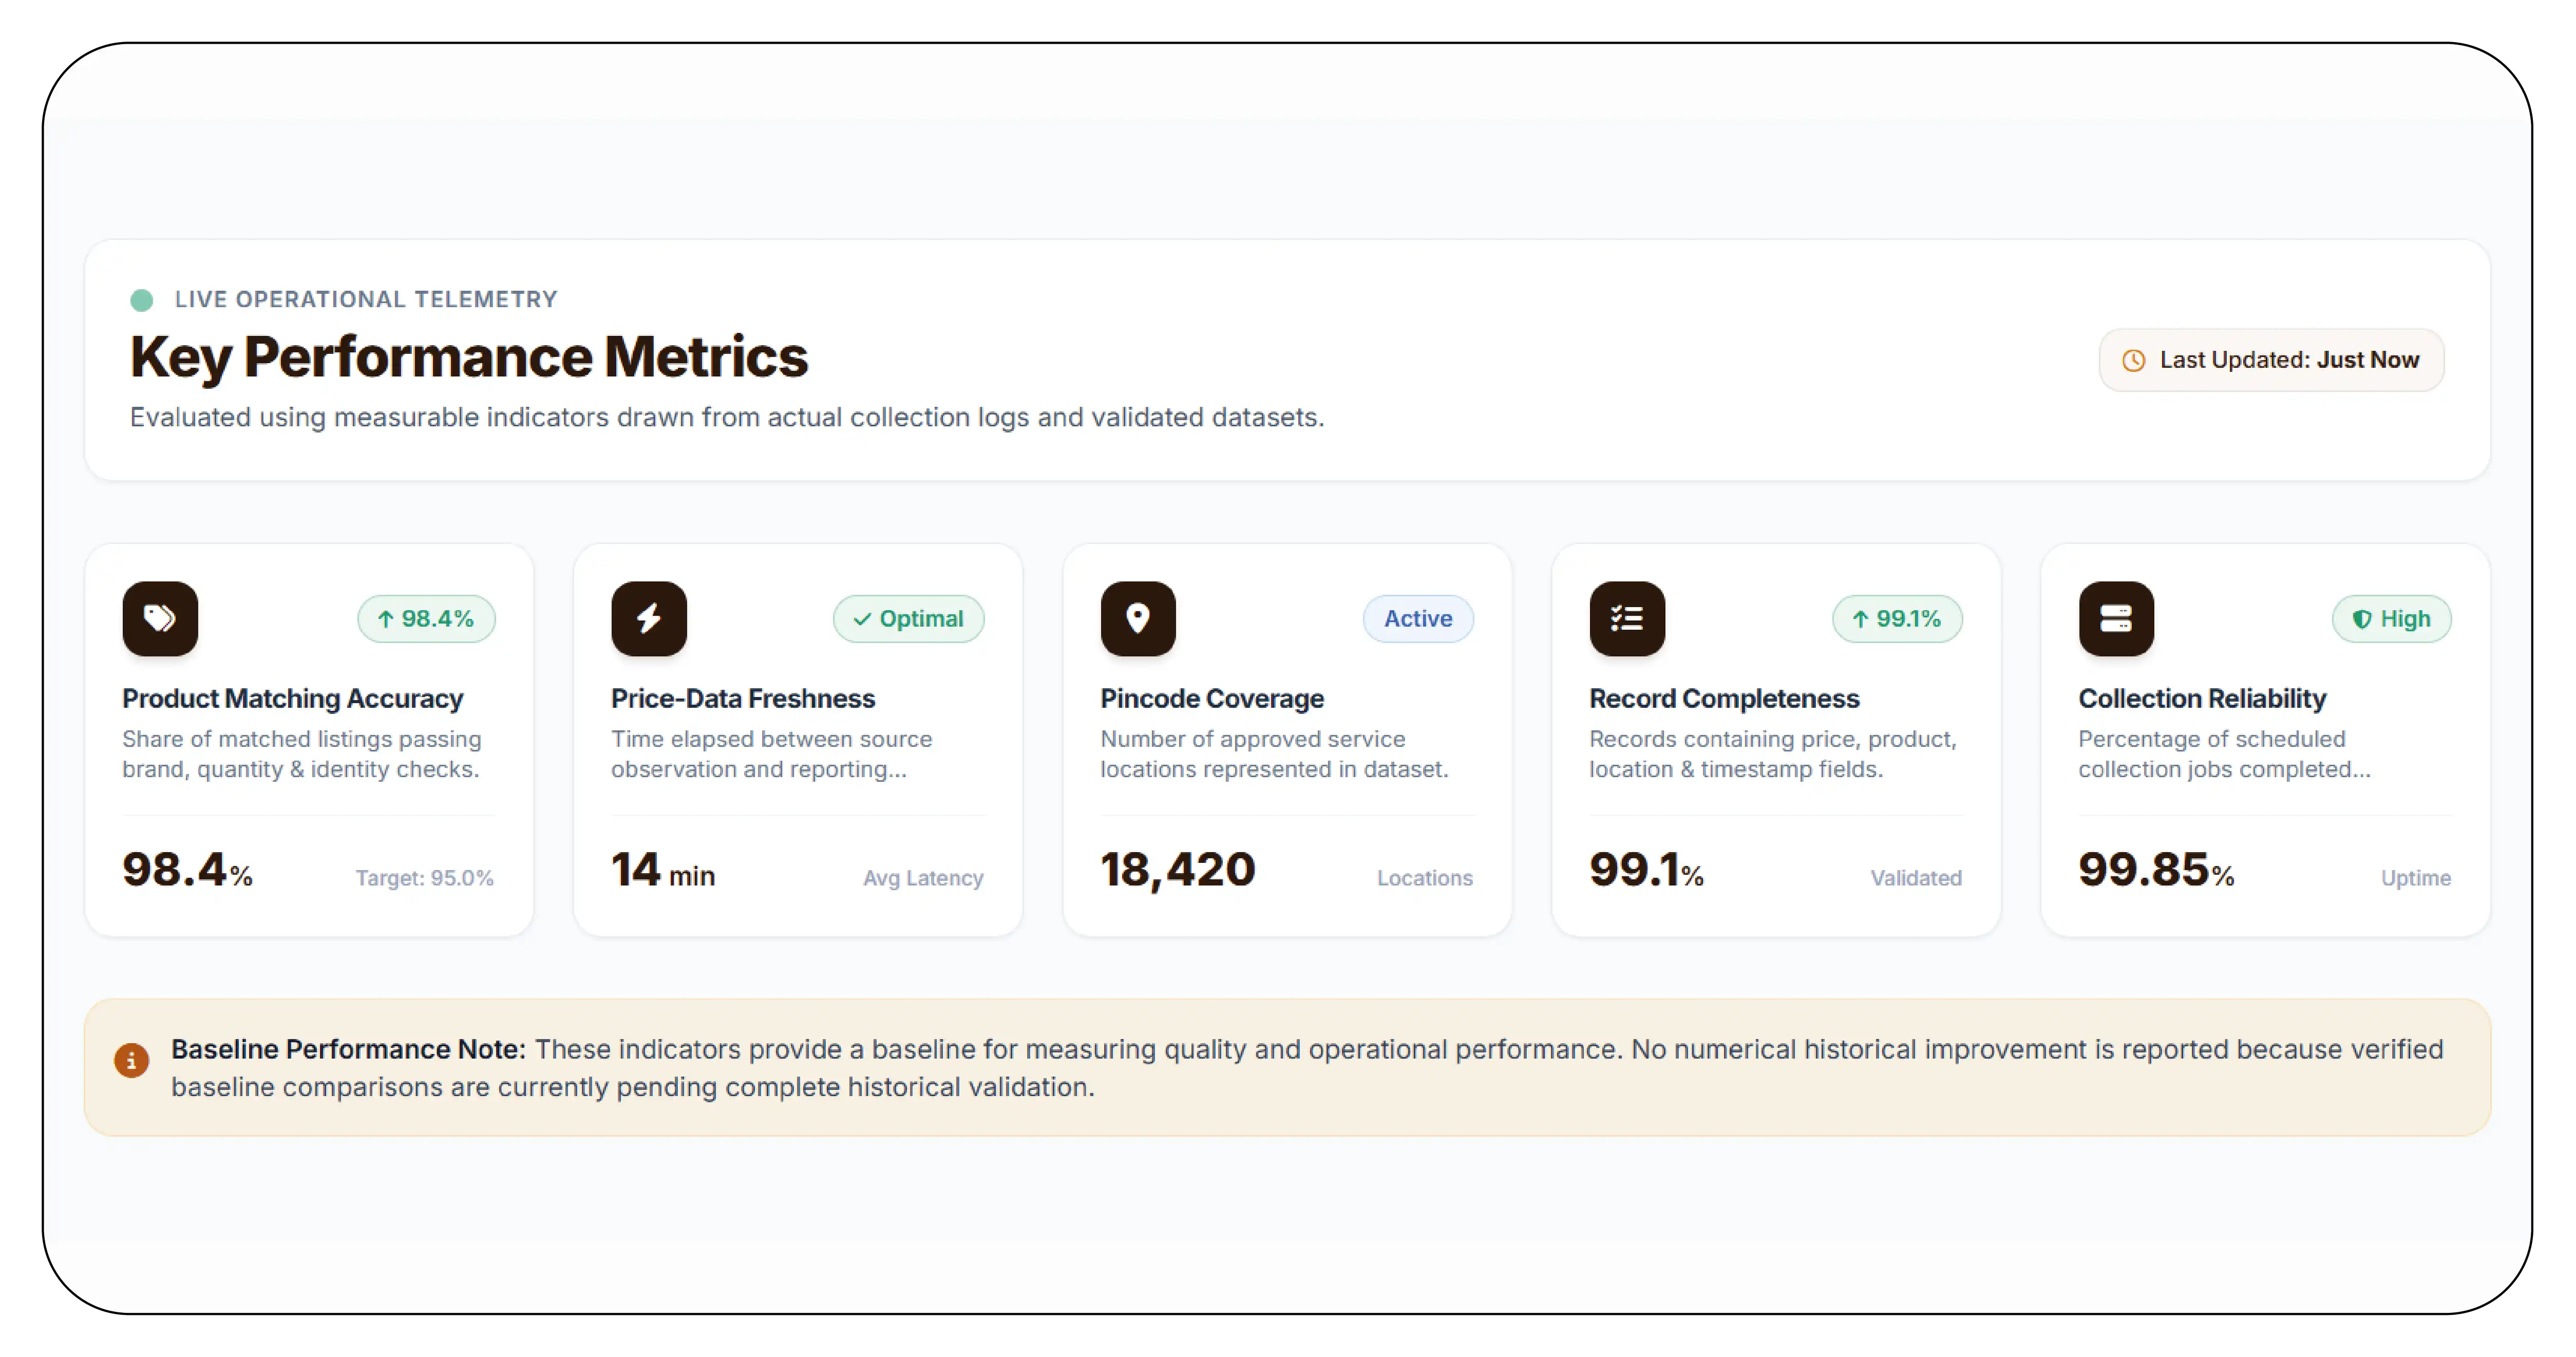
Task: Click the Locations label
Action: [x=1425, y=878]
